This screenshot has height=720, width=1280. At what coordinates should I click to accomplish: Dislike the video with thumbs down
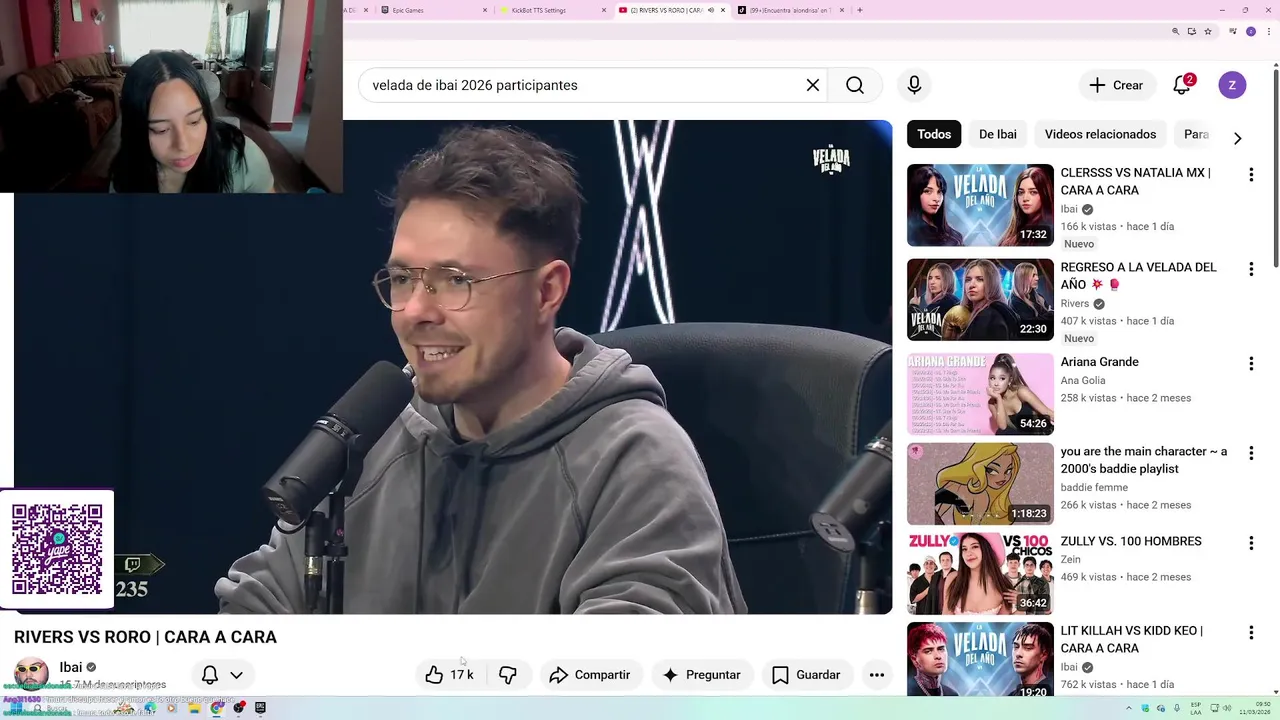[508, 675]
